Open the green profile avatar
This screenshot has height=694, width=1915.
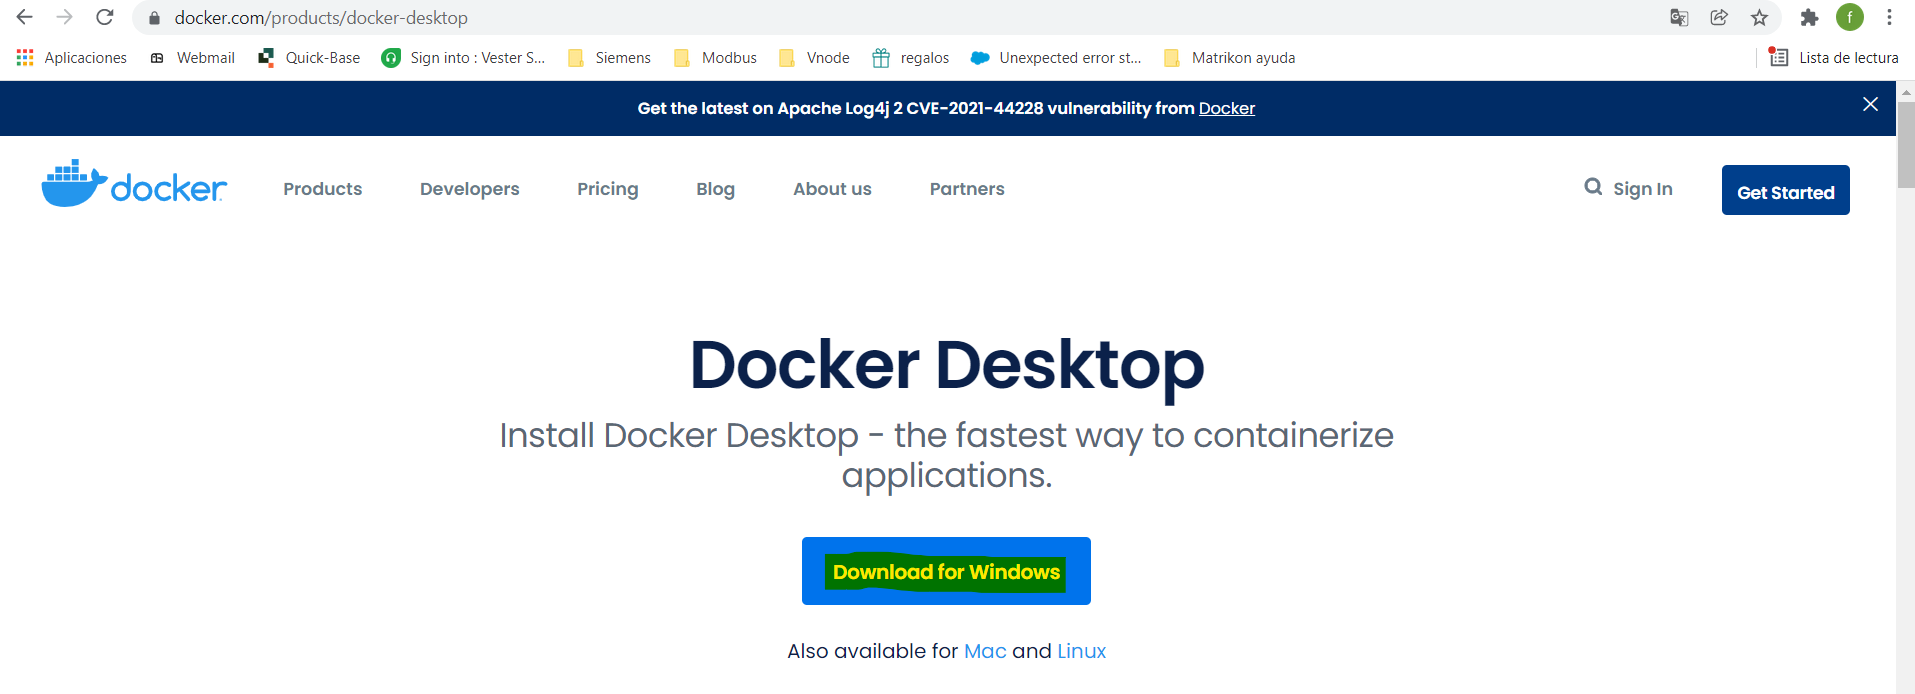click(1850, 17)
